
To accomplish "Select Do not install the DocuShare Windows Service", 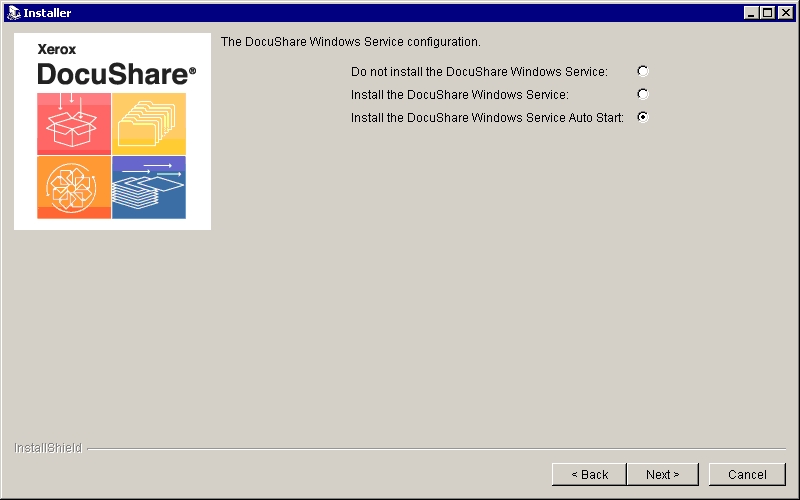I will coord(643,71).
